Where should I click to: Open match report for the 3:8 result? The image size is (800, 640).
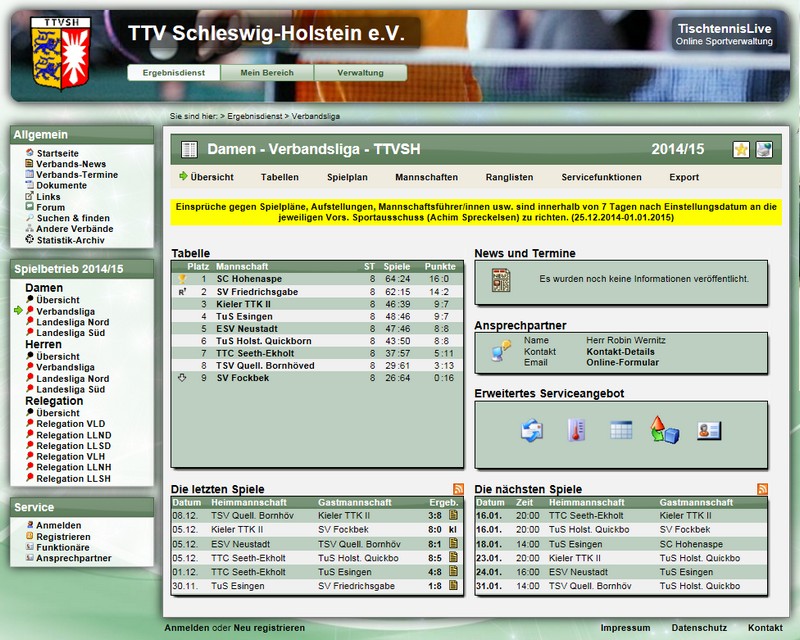coord(453,516)
